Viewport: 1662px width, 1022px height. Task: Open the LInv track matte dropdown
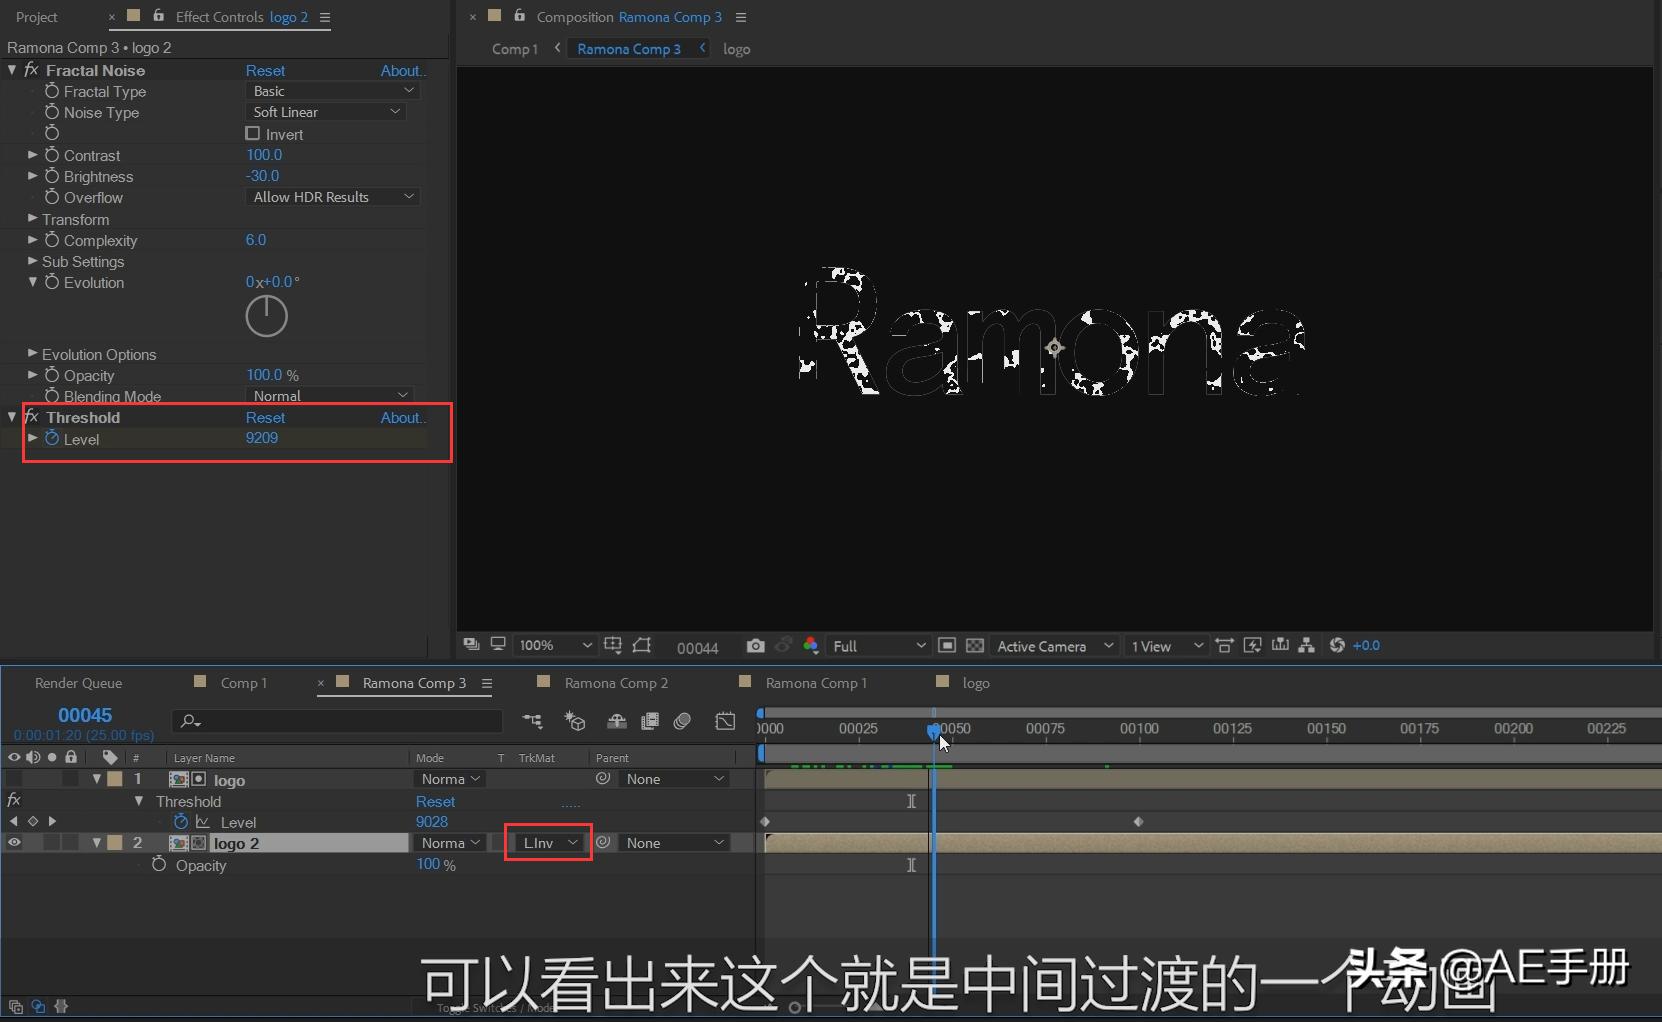tap(547, 842)
